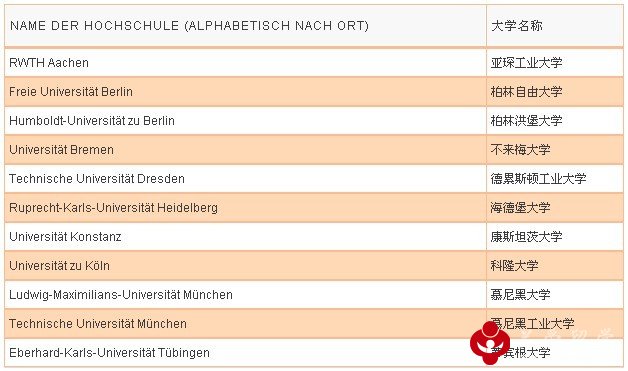Click the 康斯坦茨大学 cell

point(555,237)
